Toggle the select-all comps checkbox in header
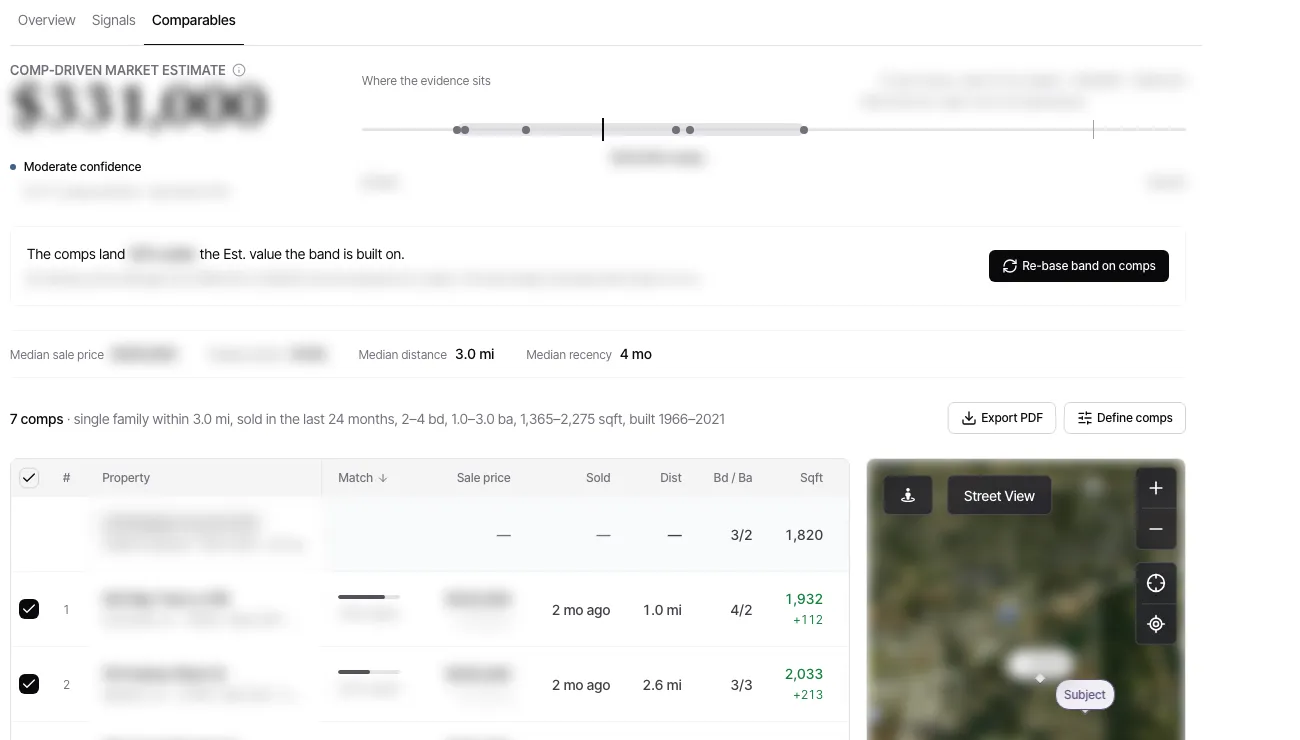The height and width of the screenshot is (740, 1300). pyautogui.click(x=29, y=478)
